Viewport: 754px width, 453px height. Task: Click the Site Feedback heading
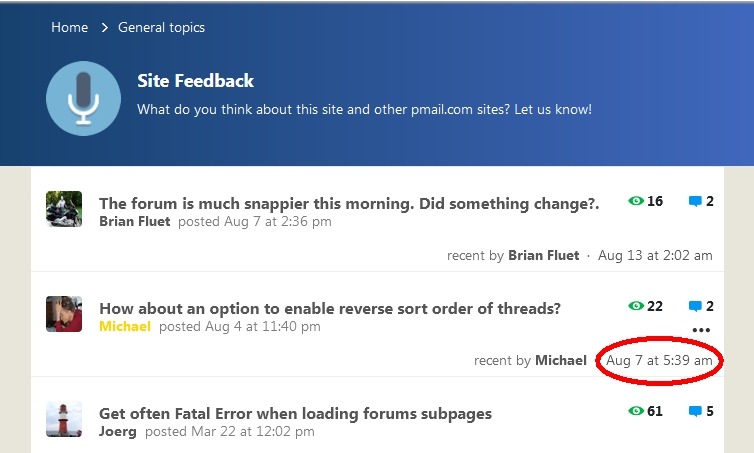point(195,81)
